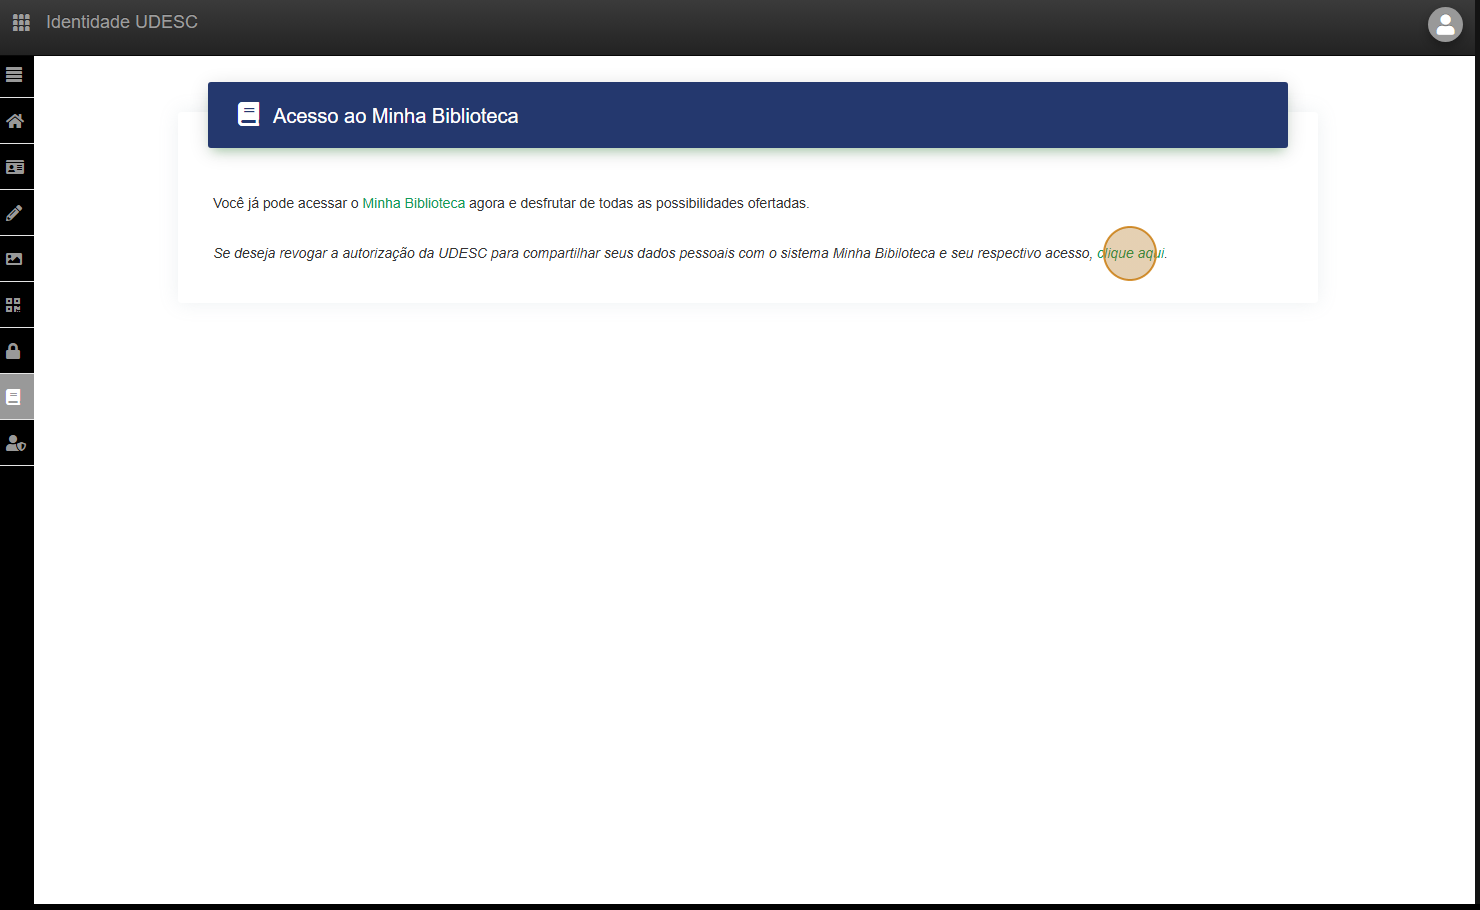Click the "clique aqui" revoke access link

click(x=1130, y=253)
